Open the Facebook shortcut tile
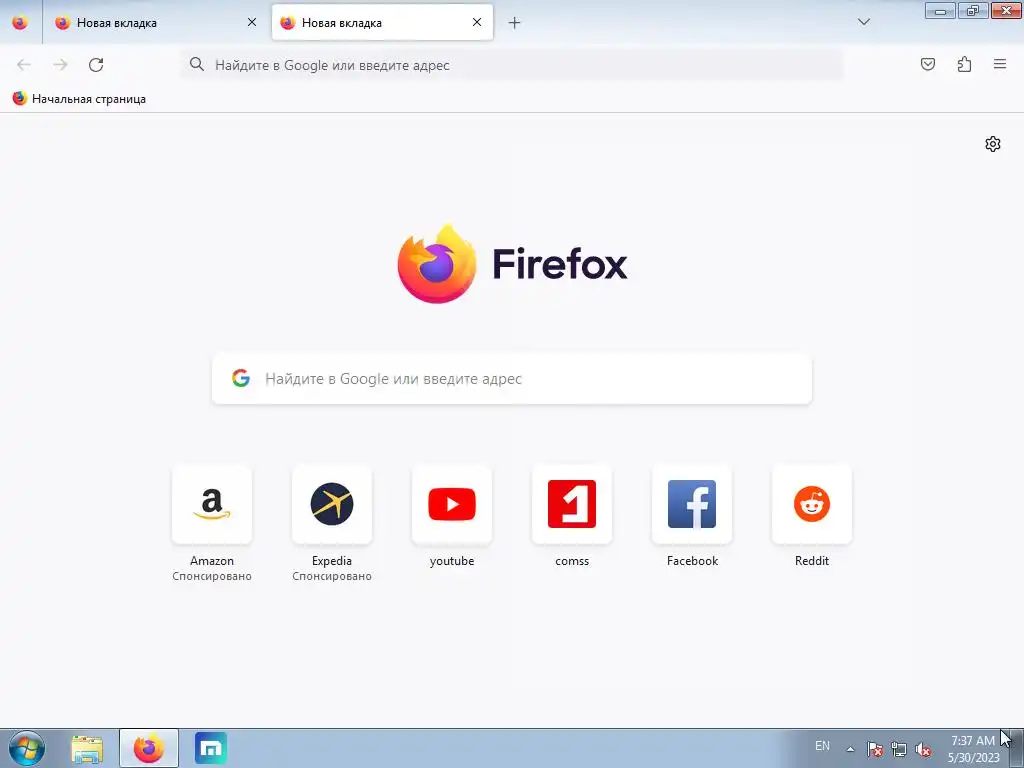The image size is (1024, 768). [x=692, y=504]
